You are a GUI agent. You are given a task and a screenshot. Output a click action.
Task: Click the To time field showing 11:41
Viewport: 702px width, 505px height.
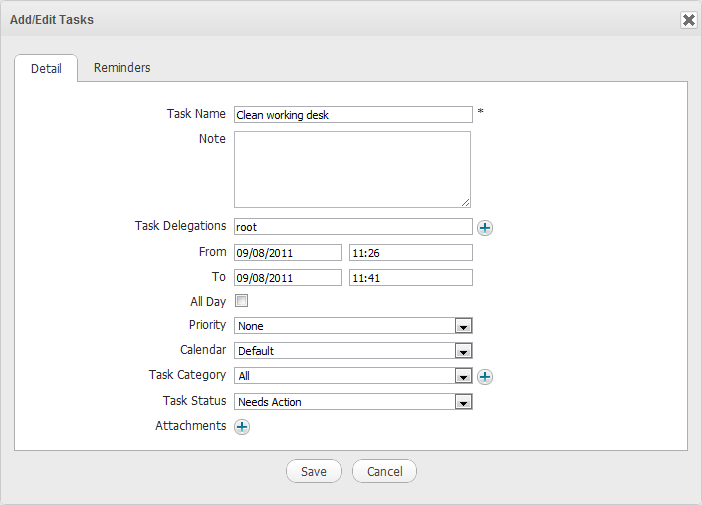click(410, 277)
